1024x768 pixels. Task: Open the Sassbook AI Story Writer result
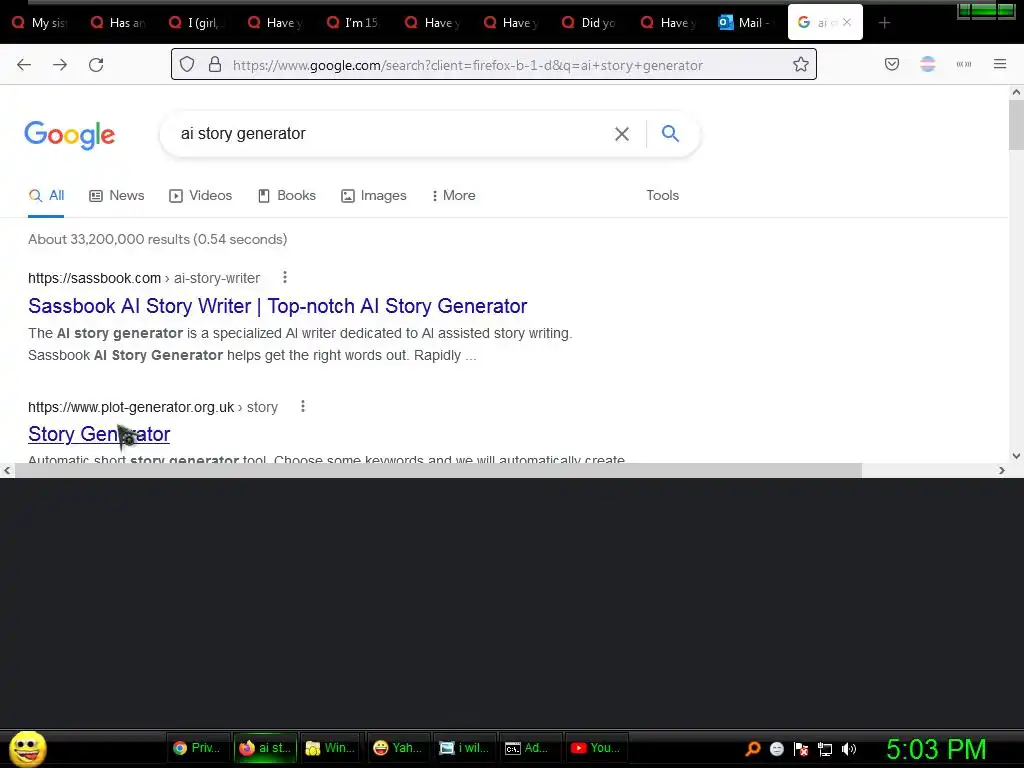coord(278,306)
